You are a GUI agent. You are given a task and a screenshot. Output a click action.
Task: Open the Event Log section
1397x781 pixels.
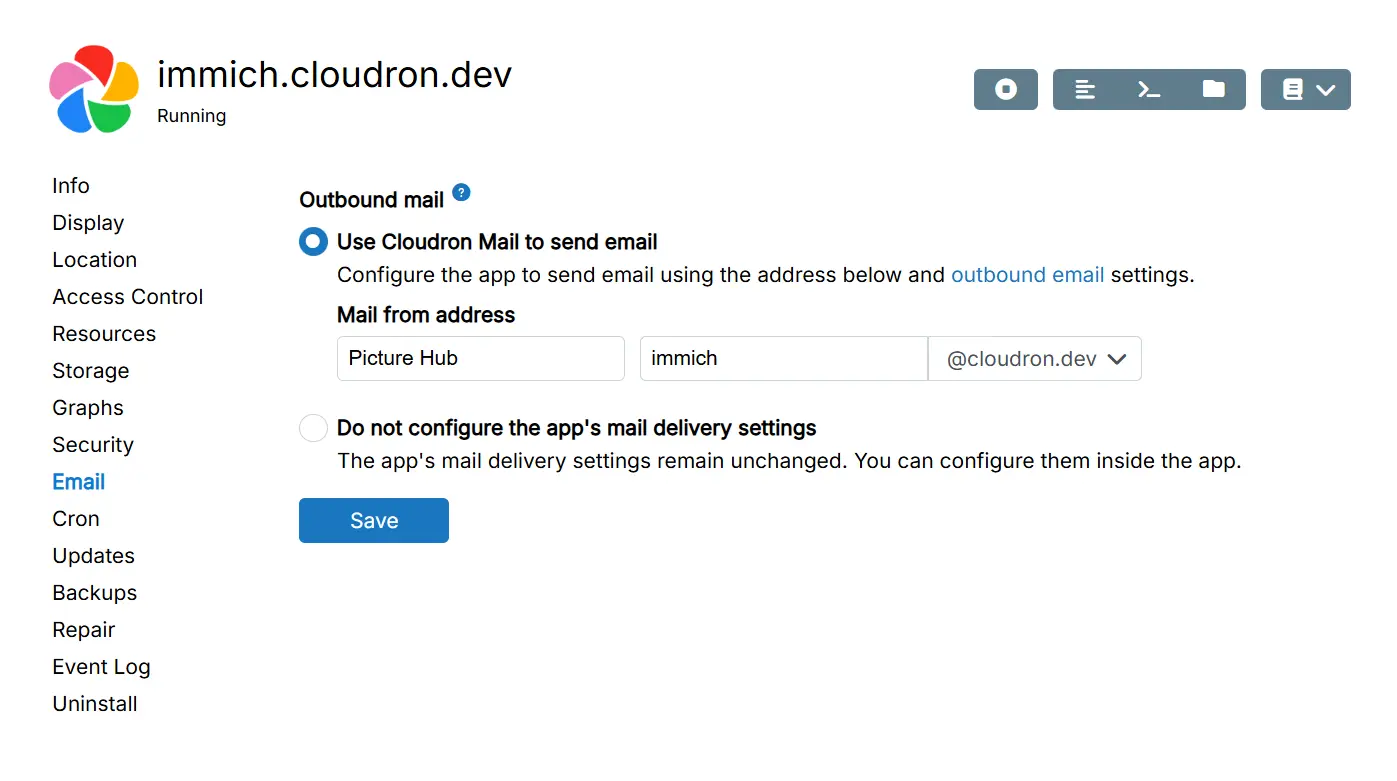[101, 667]
